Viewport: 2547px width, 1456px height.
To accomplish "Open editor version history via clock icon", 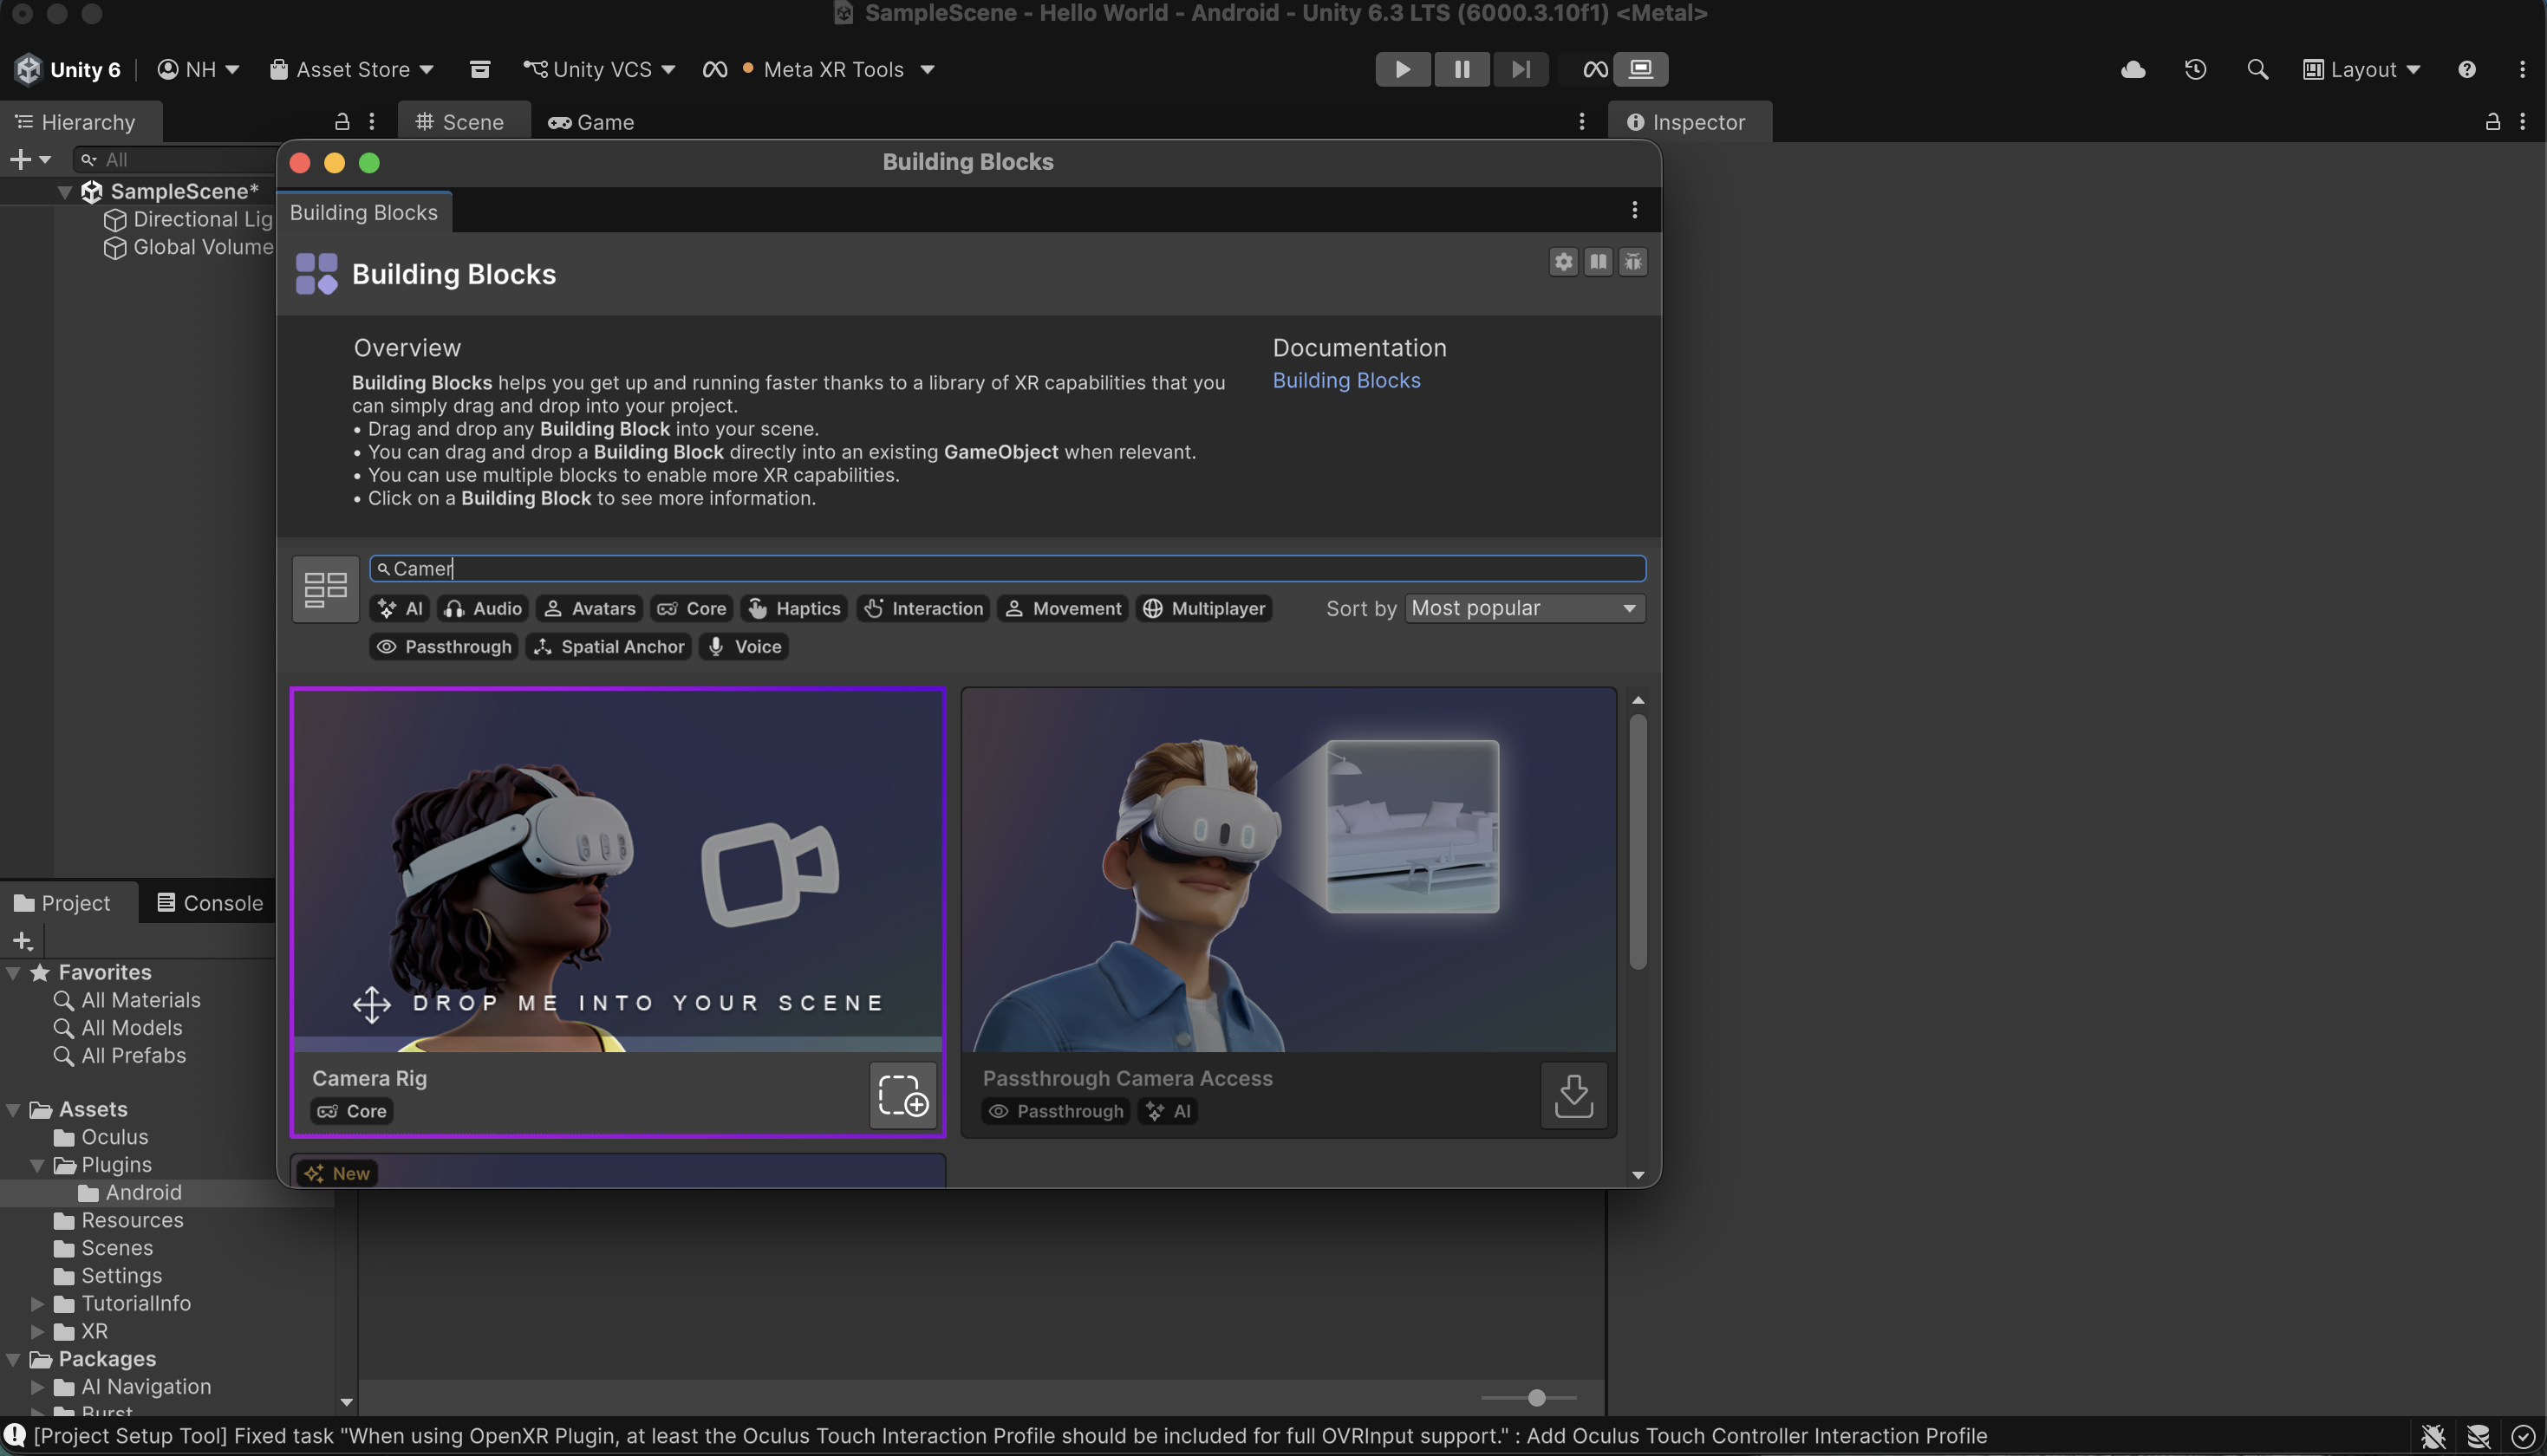I will coord(2195,68).
